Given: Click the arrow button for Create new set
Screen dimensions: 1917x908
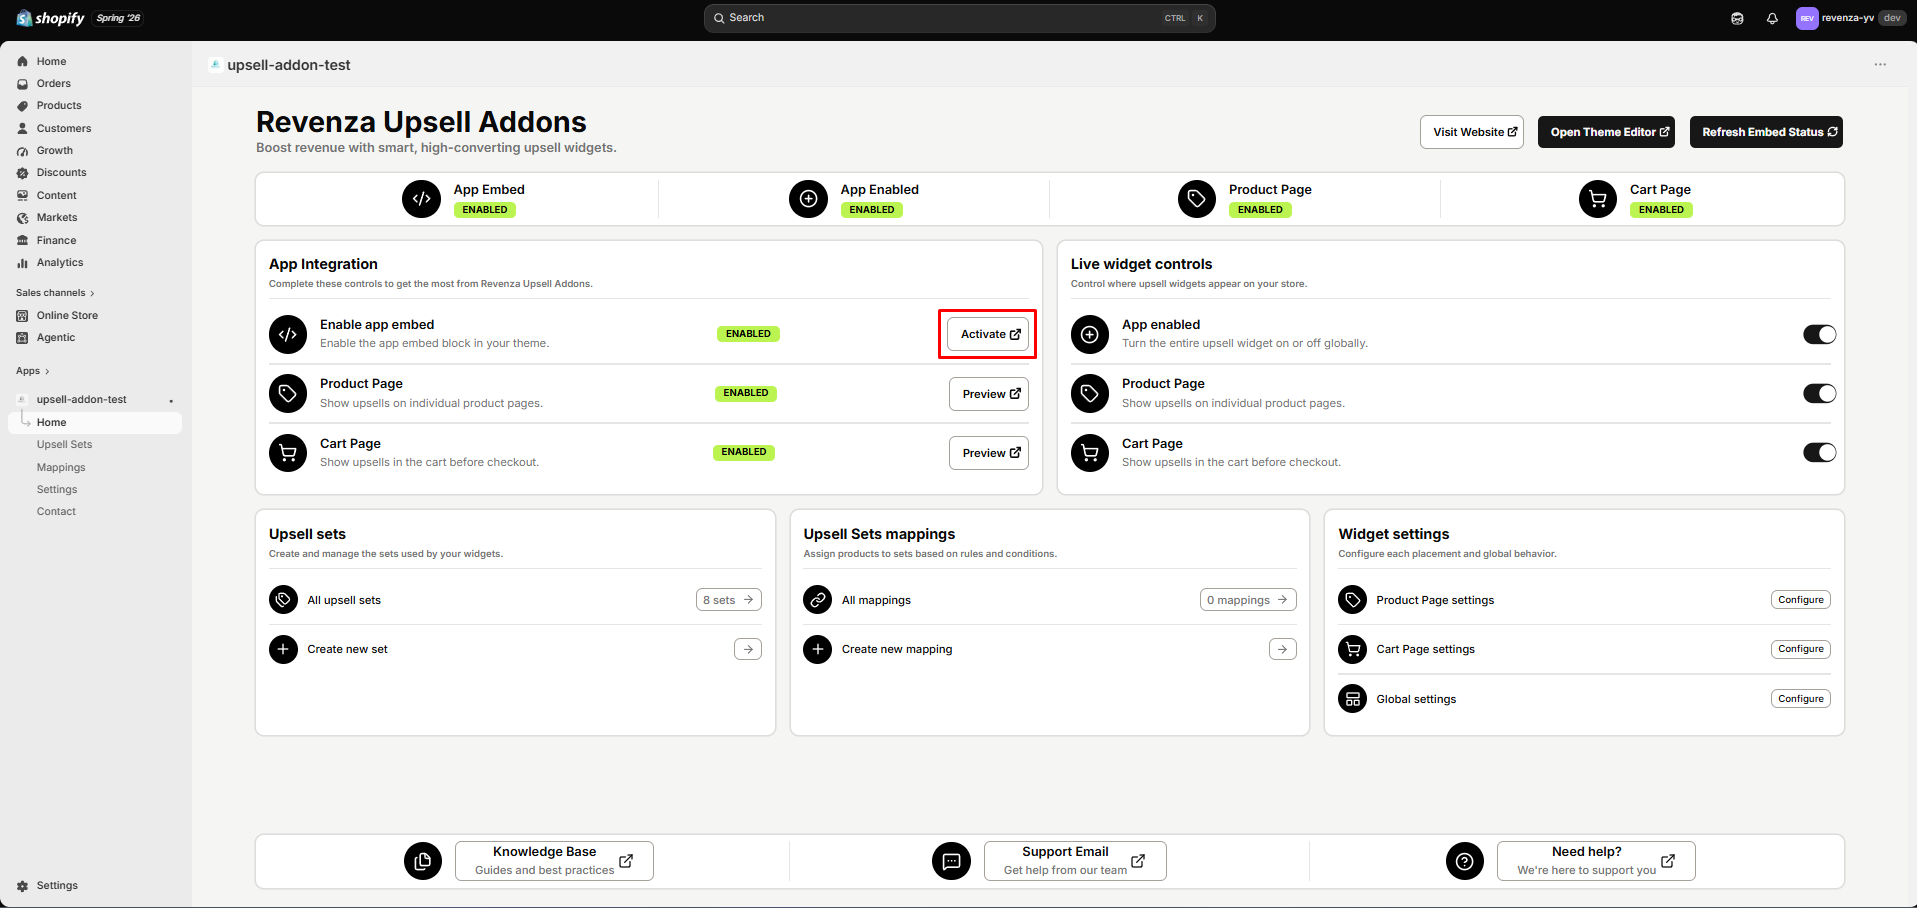Looking at the screenshot, I should pyautogui.click(x=748, y=649).
